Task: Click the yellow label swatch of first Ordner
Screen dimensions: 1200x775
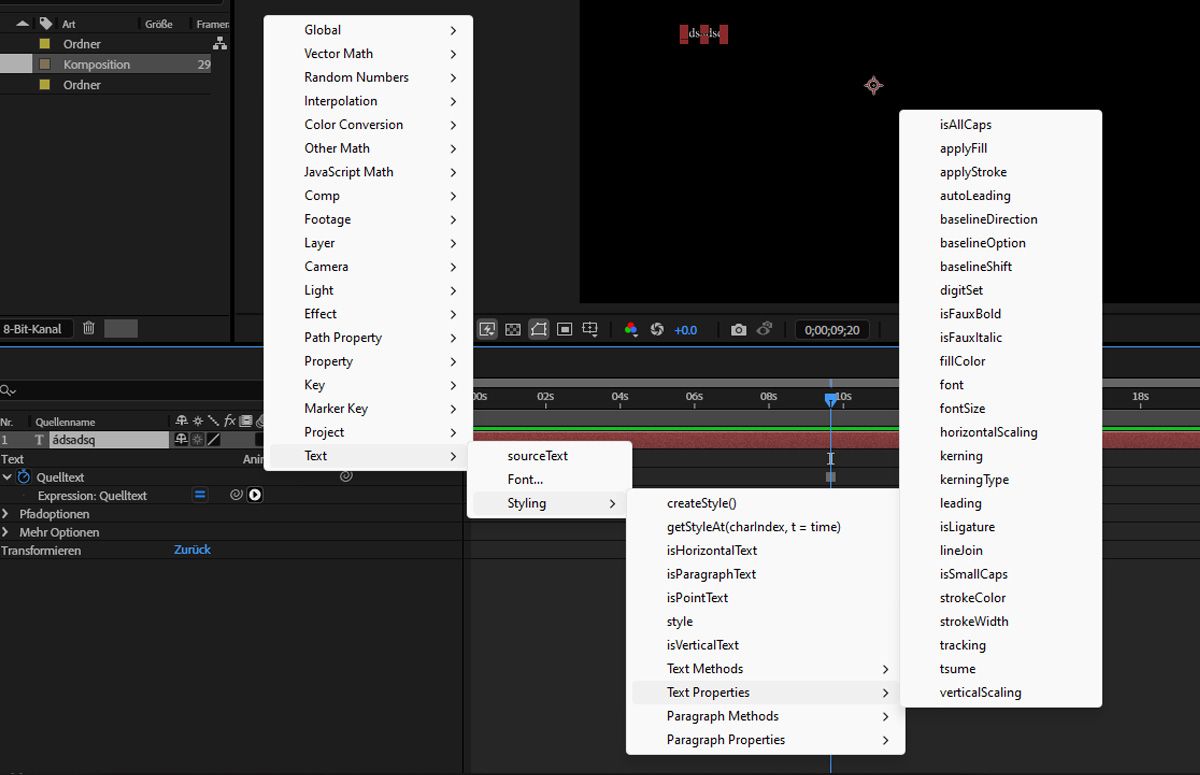Action: pyautogui.click(x=44, y=44)
